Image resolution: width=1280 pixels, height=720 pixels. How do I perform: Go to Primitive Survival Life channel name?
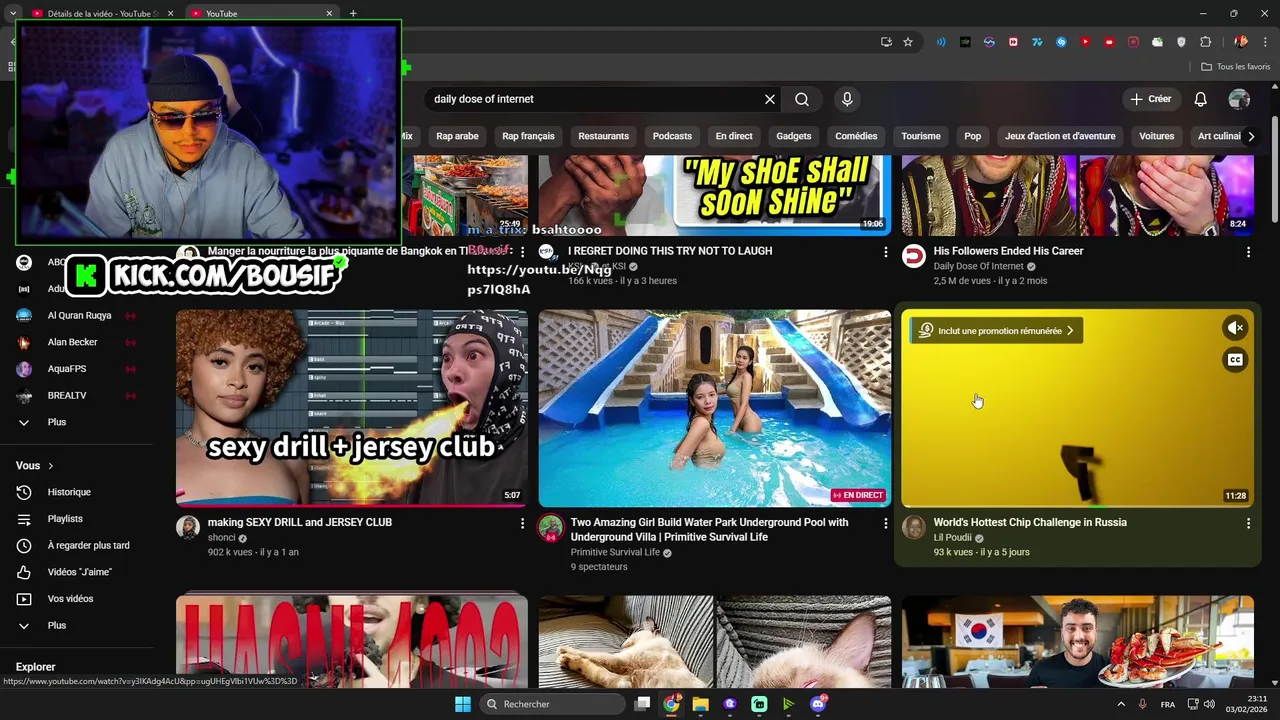(x=615, y=552)
